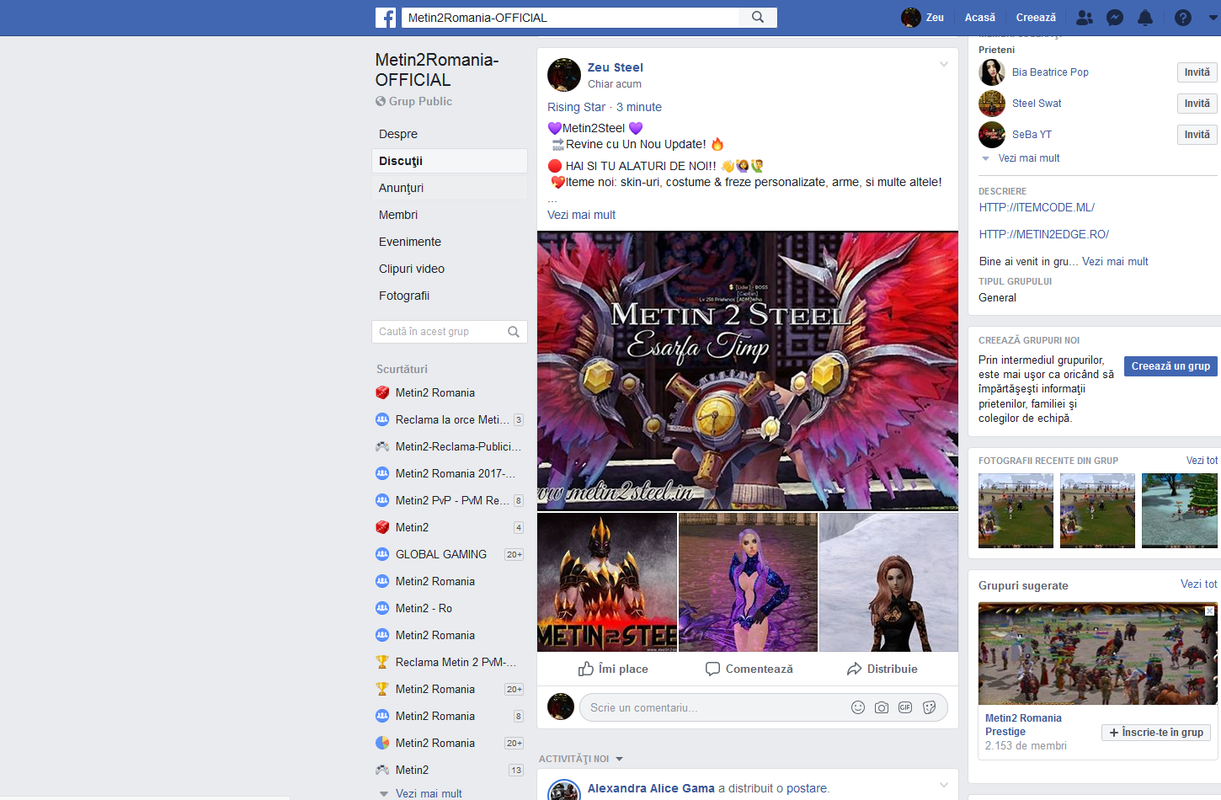1221x800 pixels.
Task: Open the help question mark icon
Action: 1183,18
